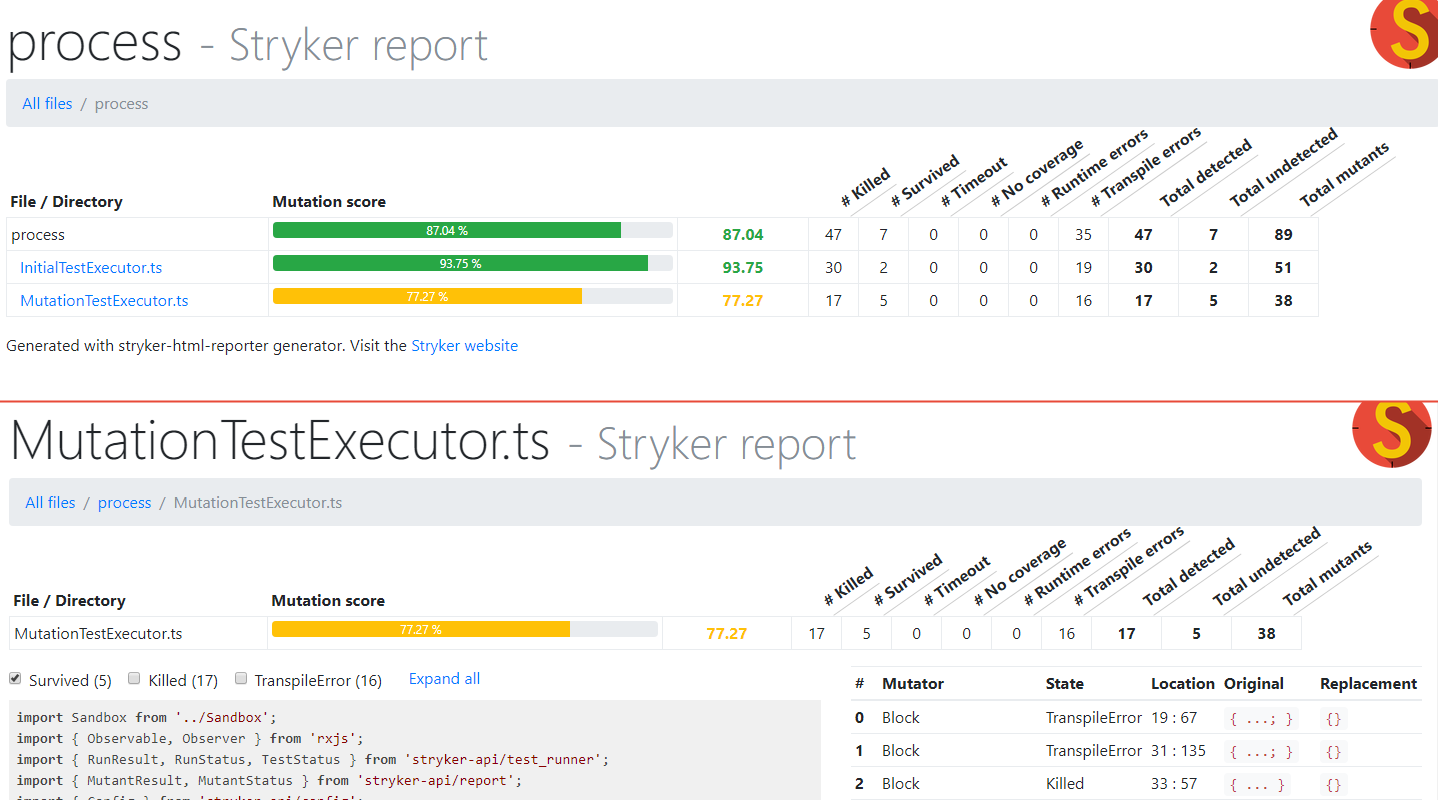Click the 'process - Stryker report' heading
Image resolution: width=1438 pixels, height=800 pixels.
click(x=248, y=44)
